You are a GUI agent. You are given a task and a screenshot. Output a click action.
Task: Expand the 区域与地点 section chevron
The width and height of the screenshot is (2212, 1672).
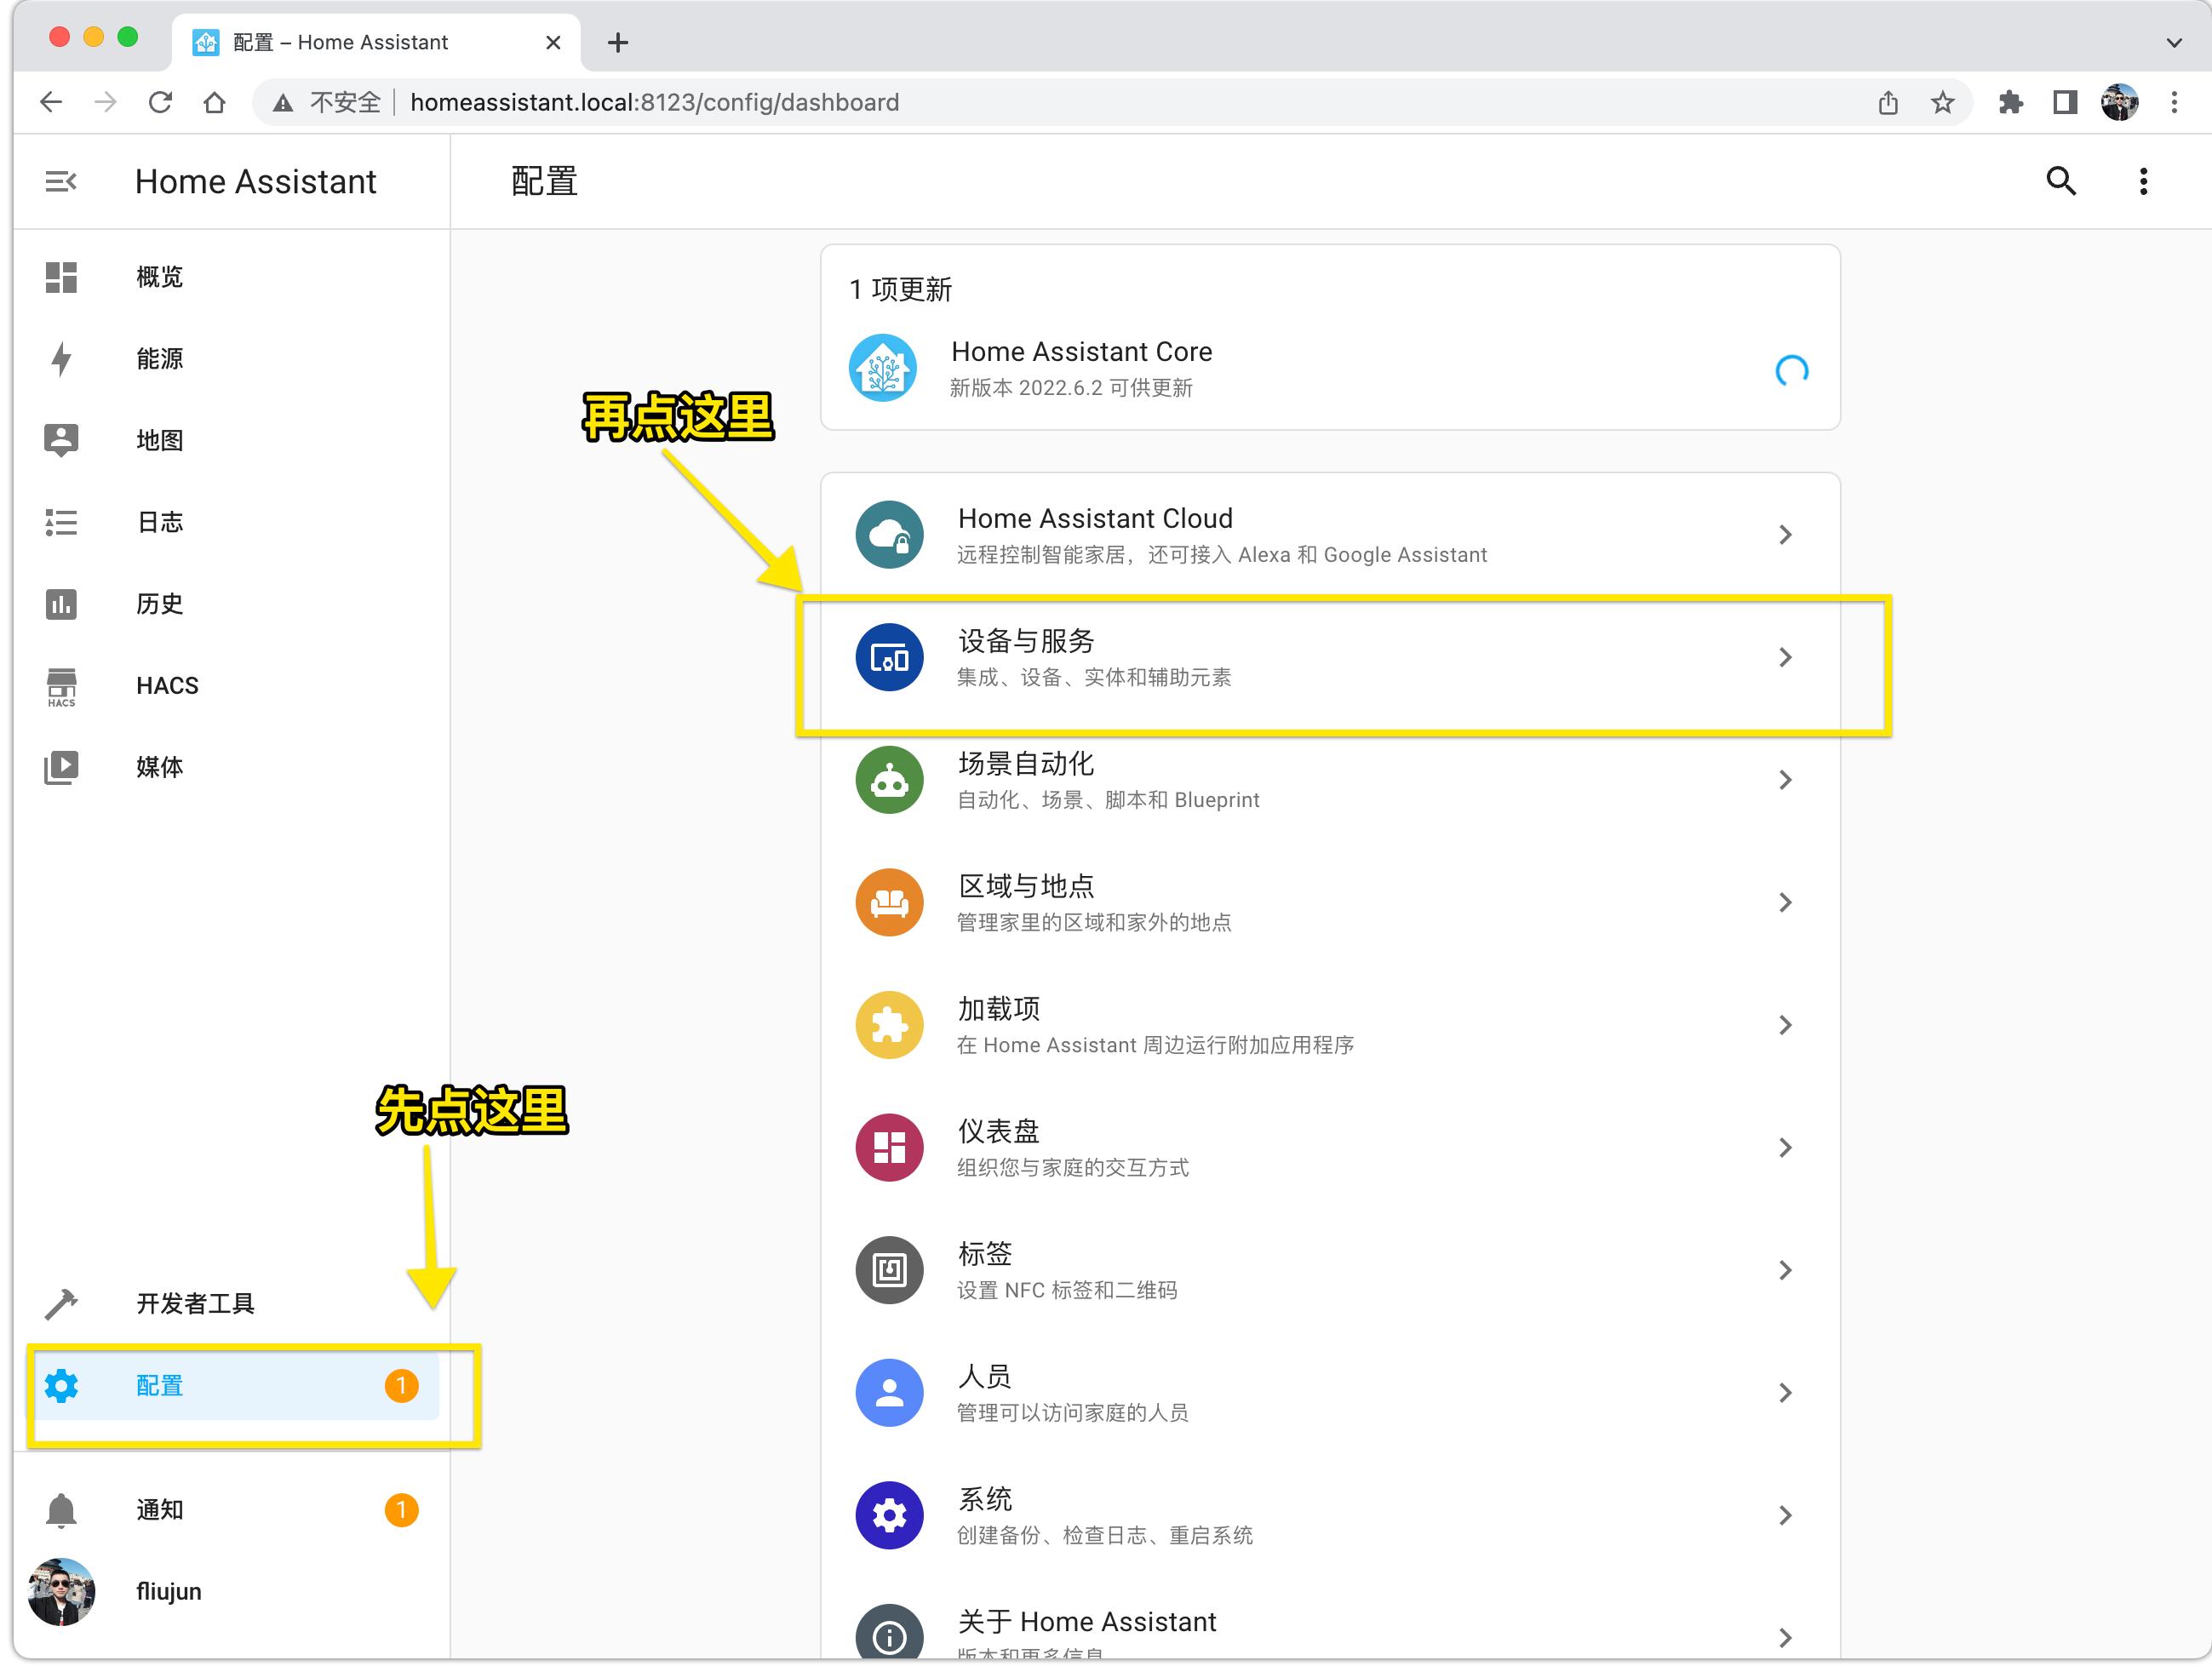click(1786, 902)
